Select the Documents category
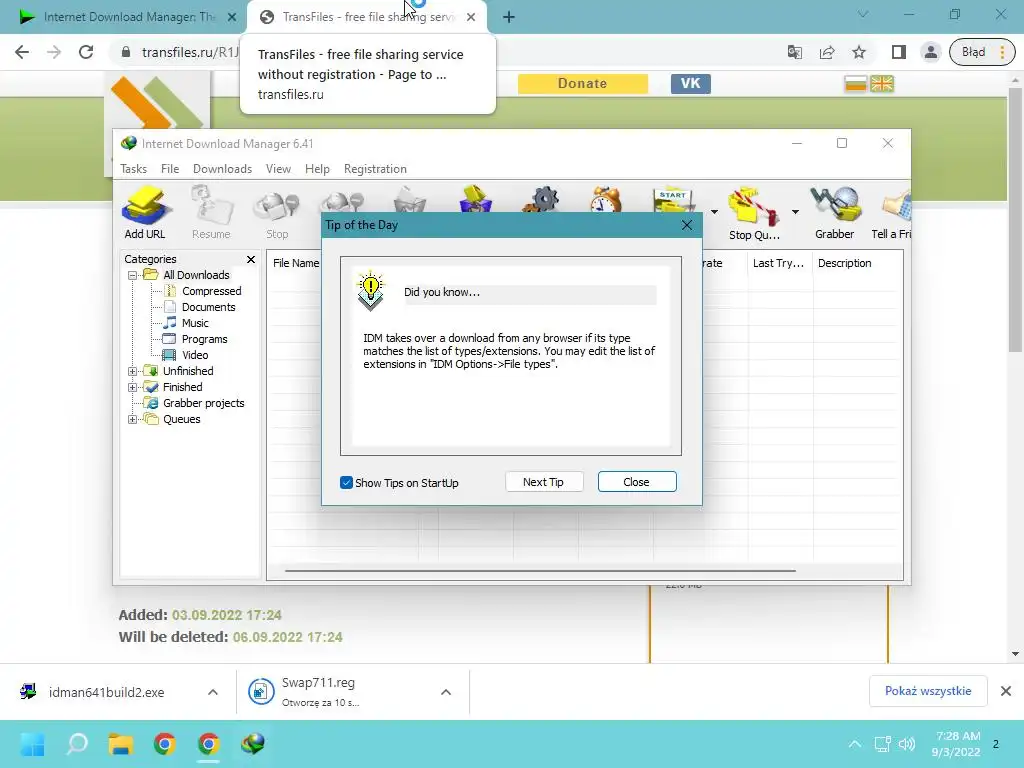The height and width of the screenshot is (768, 1024). [208, 307]
